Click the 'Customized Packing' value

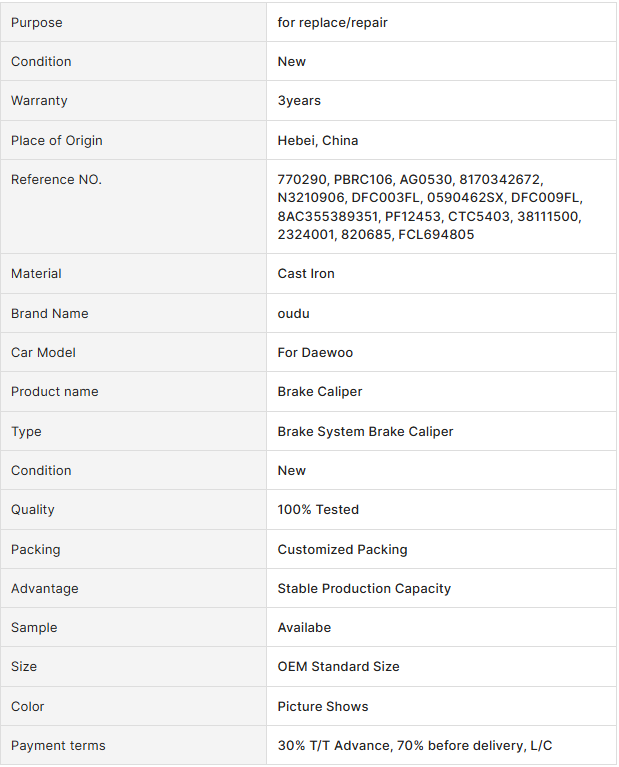tap(342, 549)
